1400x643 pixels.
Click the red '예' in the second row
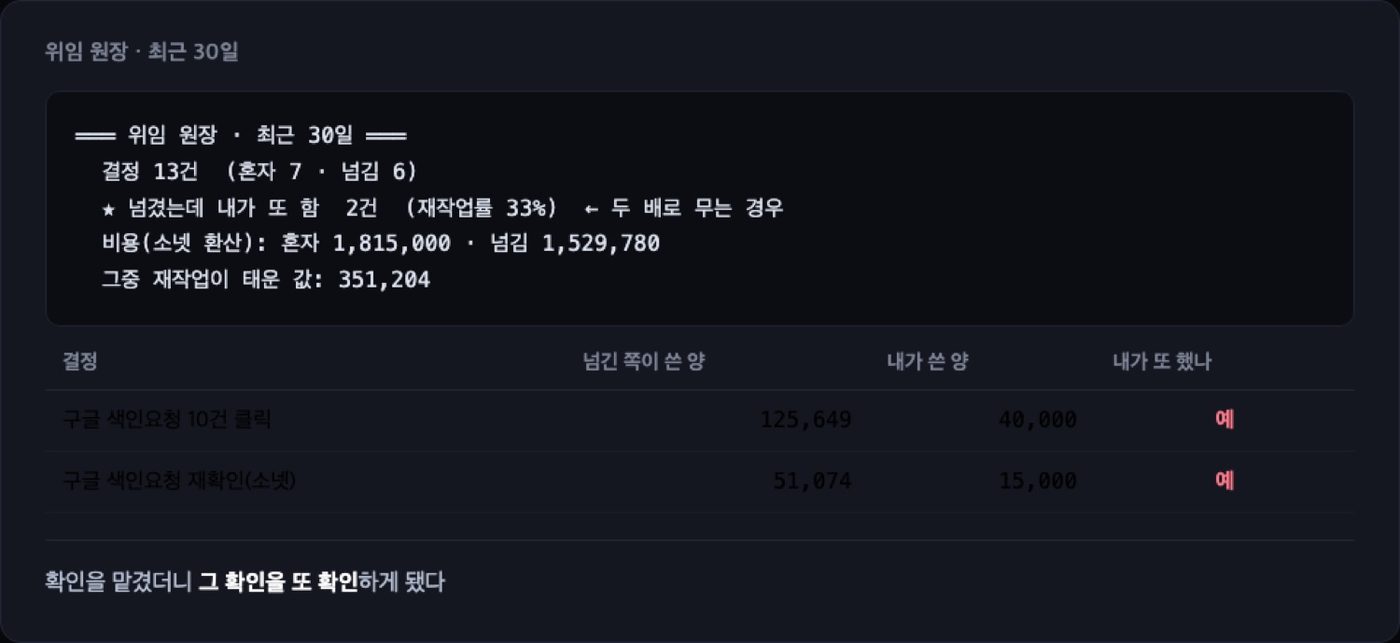pyautogui.click(x=1224, y=481)
